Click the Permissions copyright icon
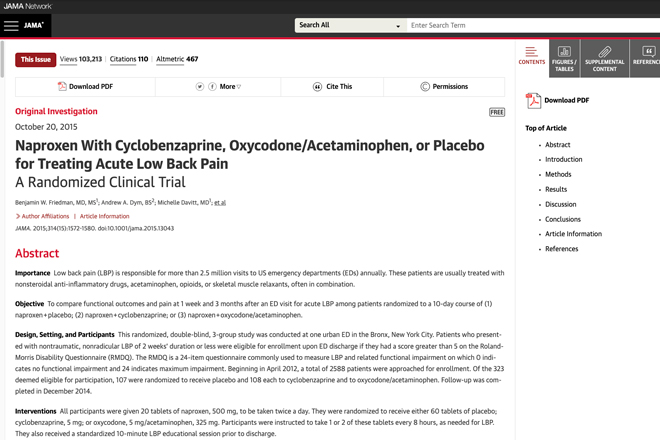The height and width of the screenshot is (440, 660). (x=425, y=86)
